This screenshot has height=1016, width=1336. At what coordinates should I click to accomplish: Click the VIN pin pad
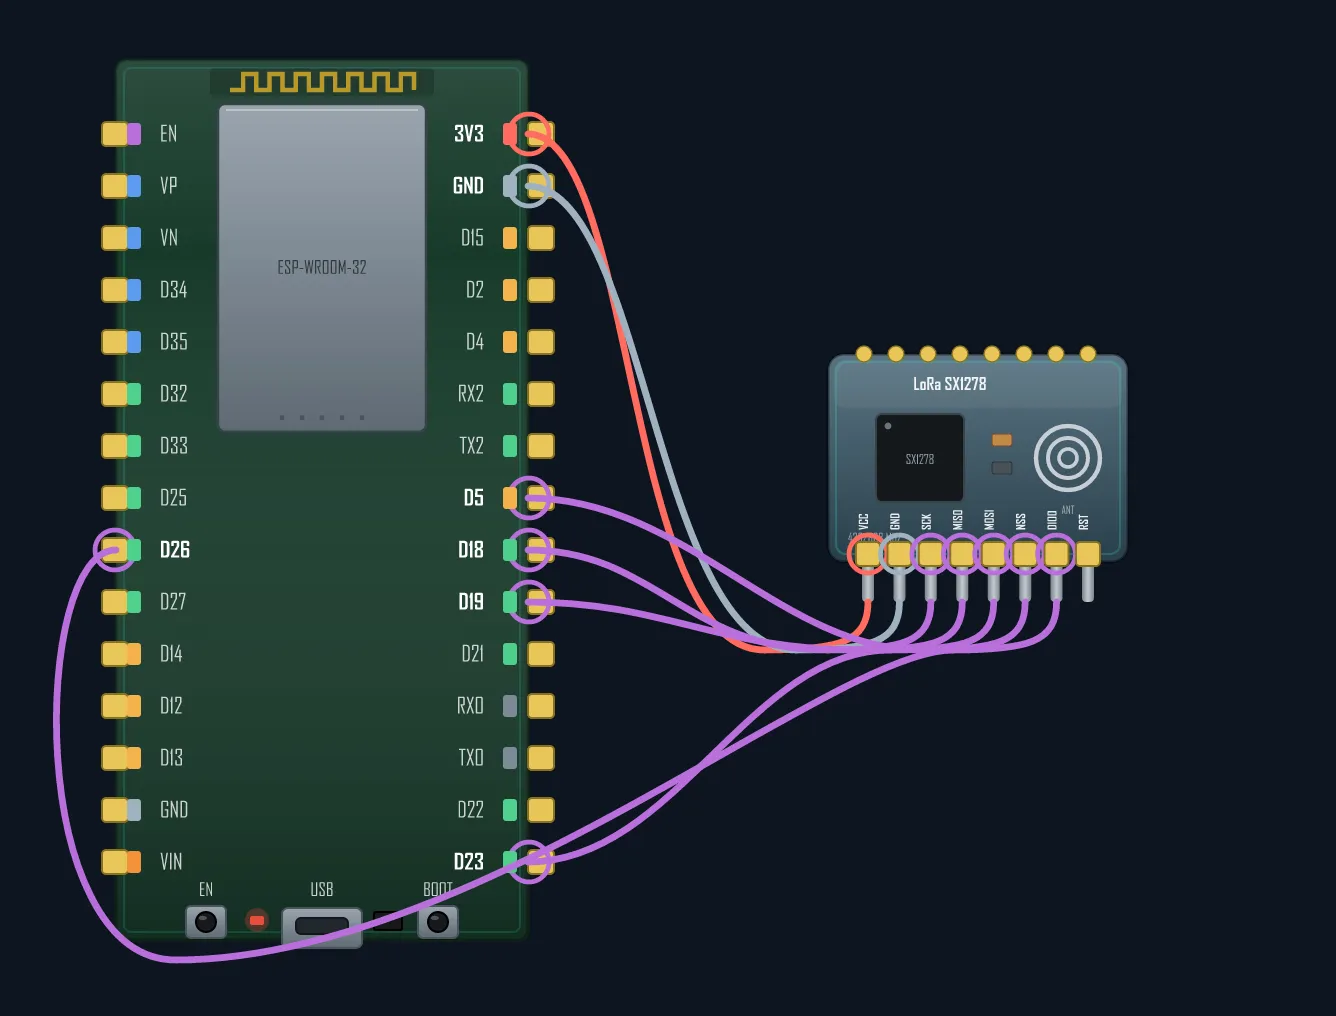tap(115, 862)
